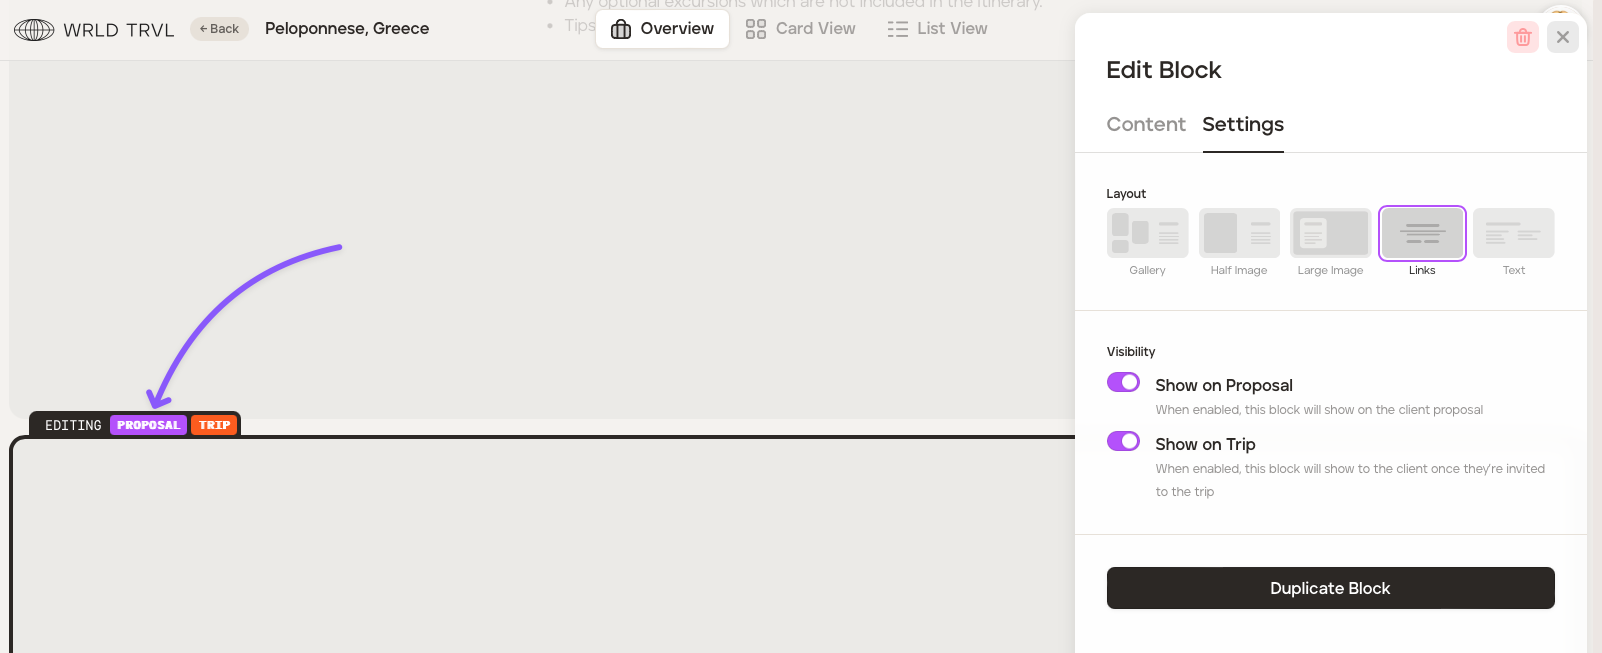Pick the Large Image layout icon
Screen dimensions: 1602x653
click(x=1330, y=233)
